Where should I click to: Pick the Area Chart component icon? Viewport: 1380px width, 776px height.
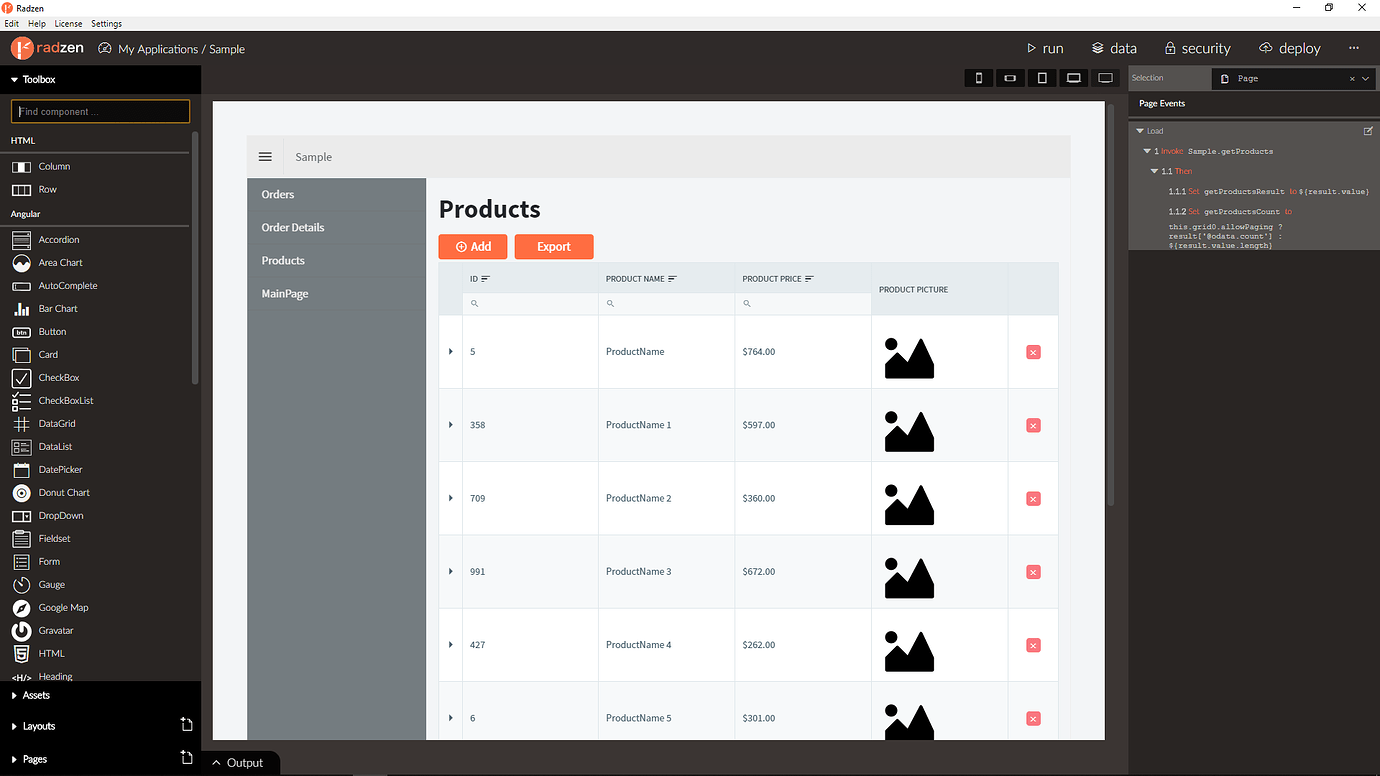point(21,263)
